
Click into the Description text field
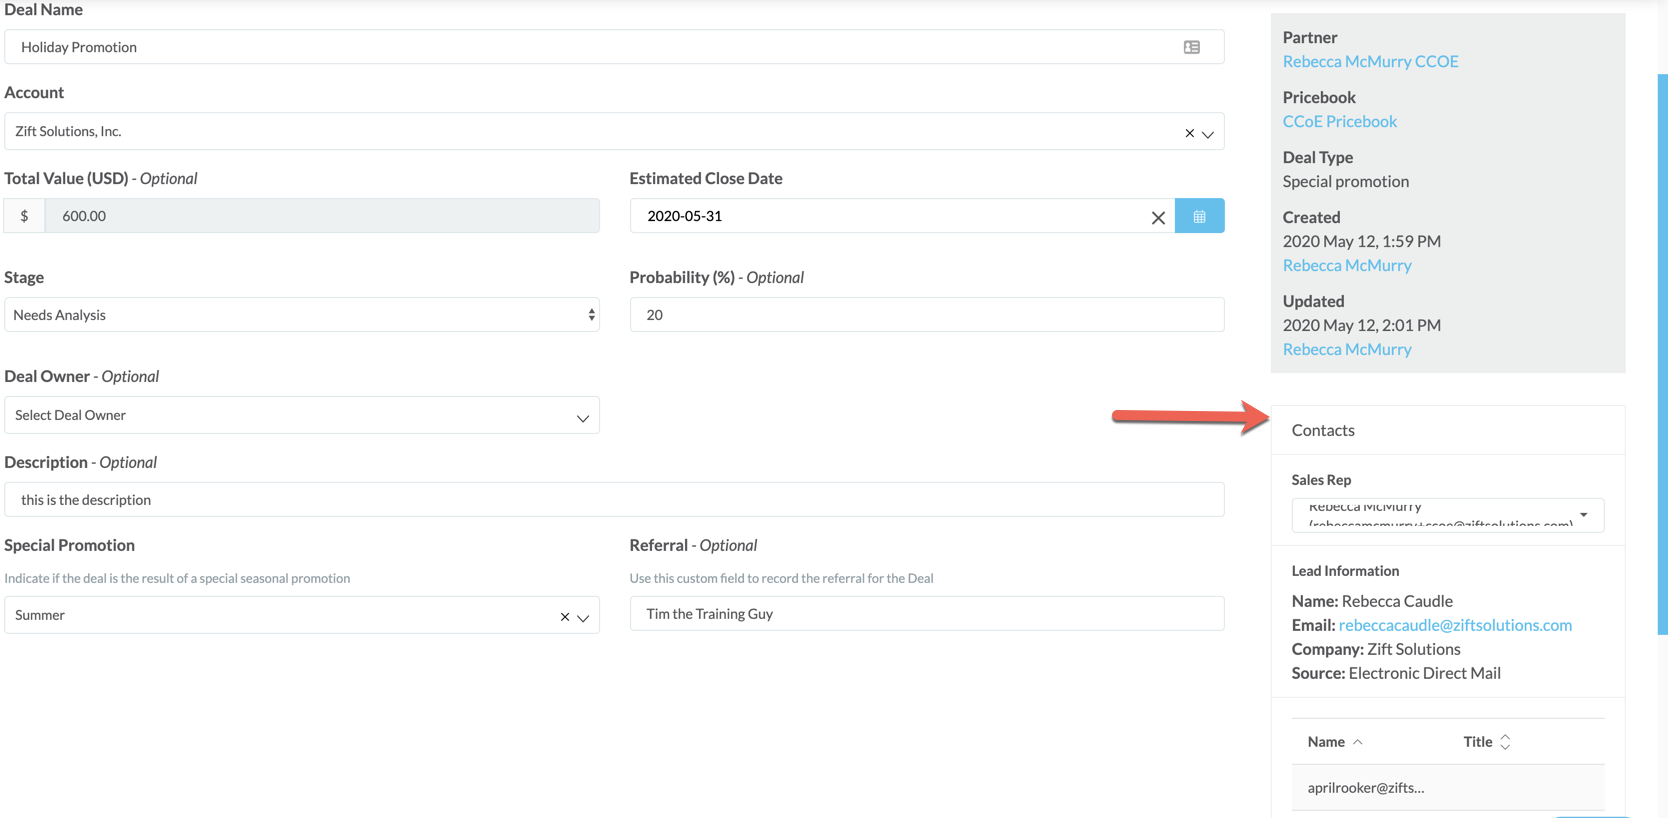614,500
